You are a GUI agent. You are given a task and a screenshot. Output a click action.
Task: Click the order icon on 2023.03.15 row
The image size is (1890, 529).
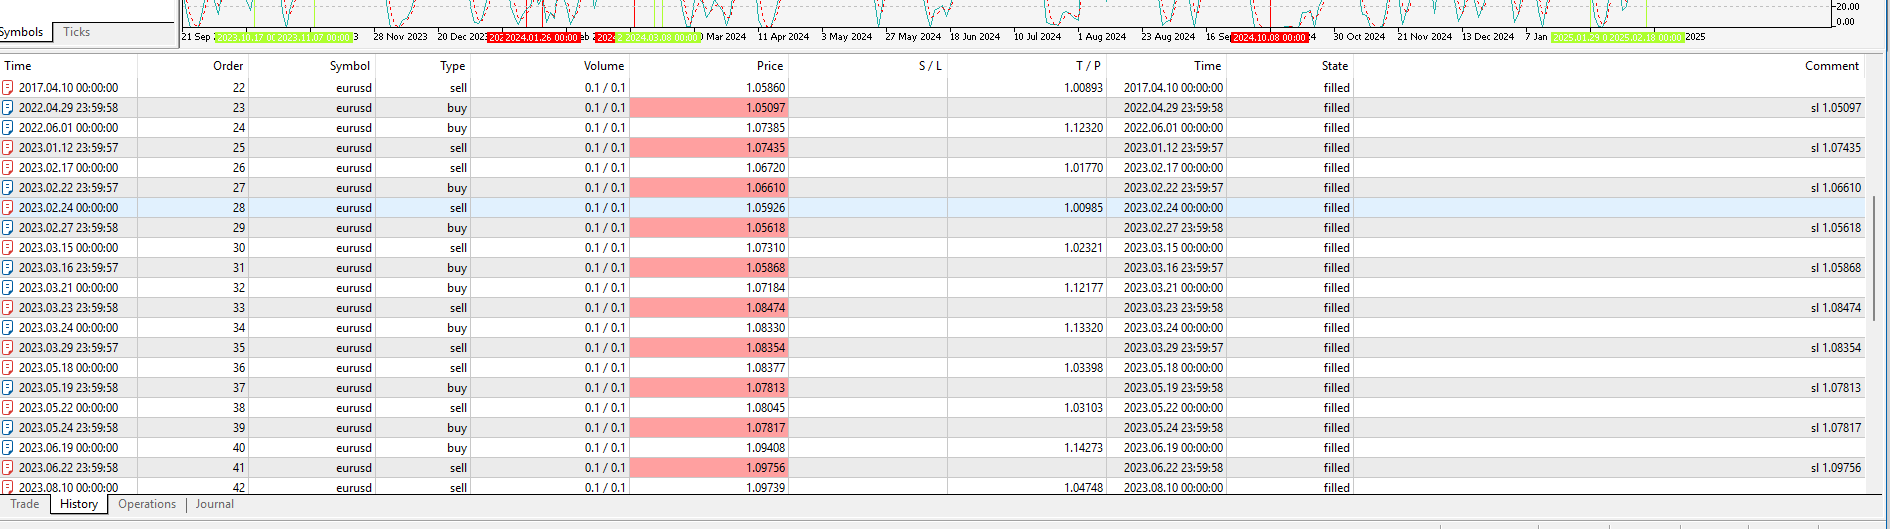tap(8, 248)
